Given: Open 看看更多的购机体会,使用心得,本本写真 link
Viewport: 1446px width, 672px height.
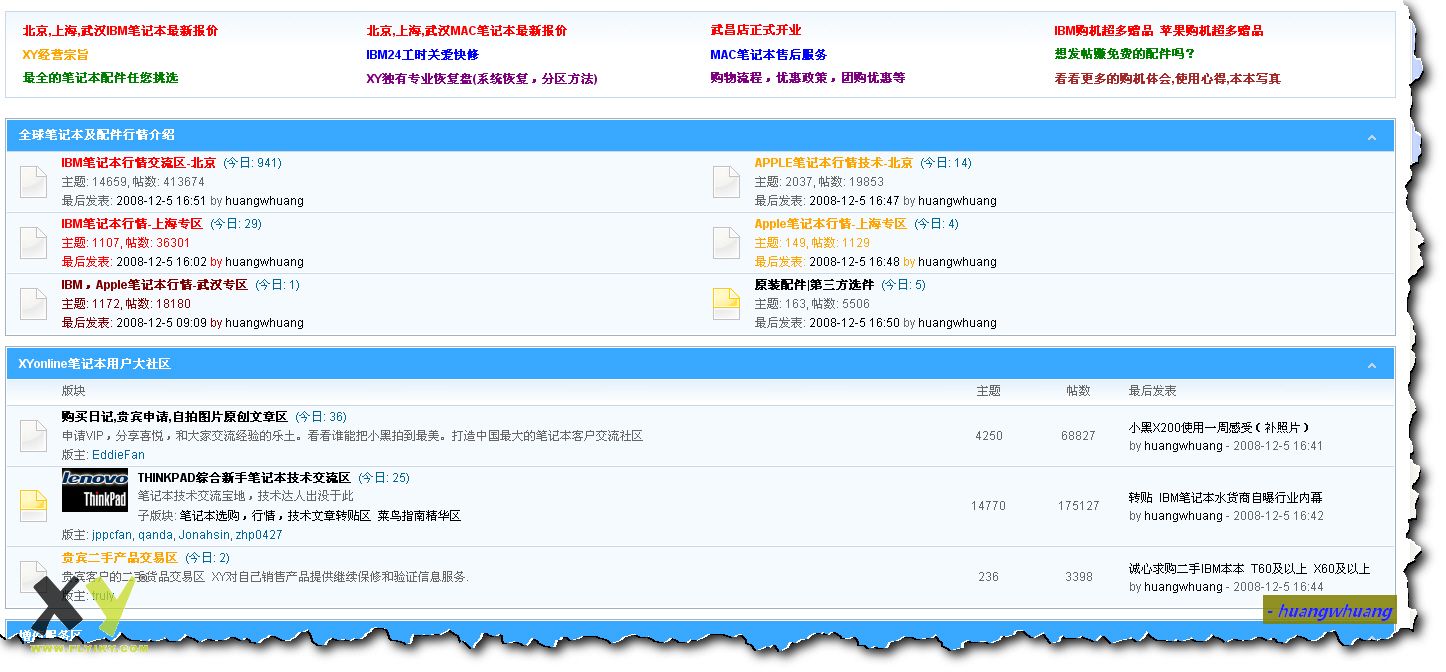Looking at the screenshot, I should point(1167,79).
